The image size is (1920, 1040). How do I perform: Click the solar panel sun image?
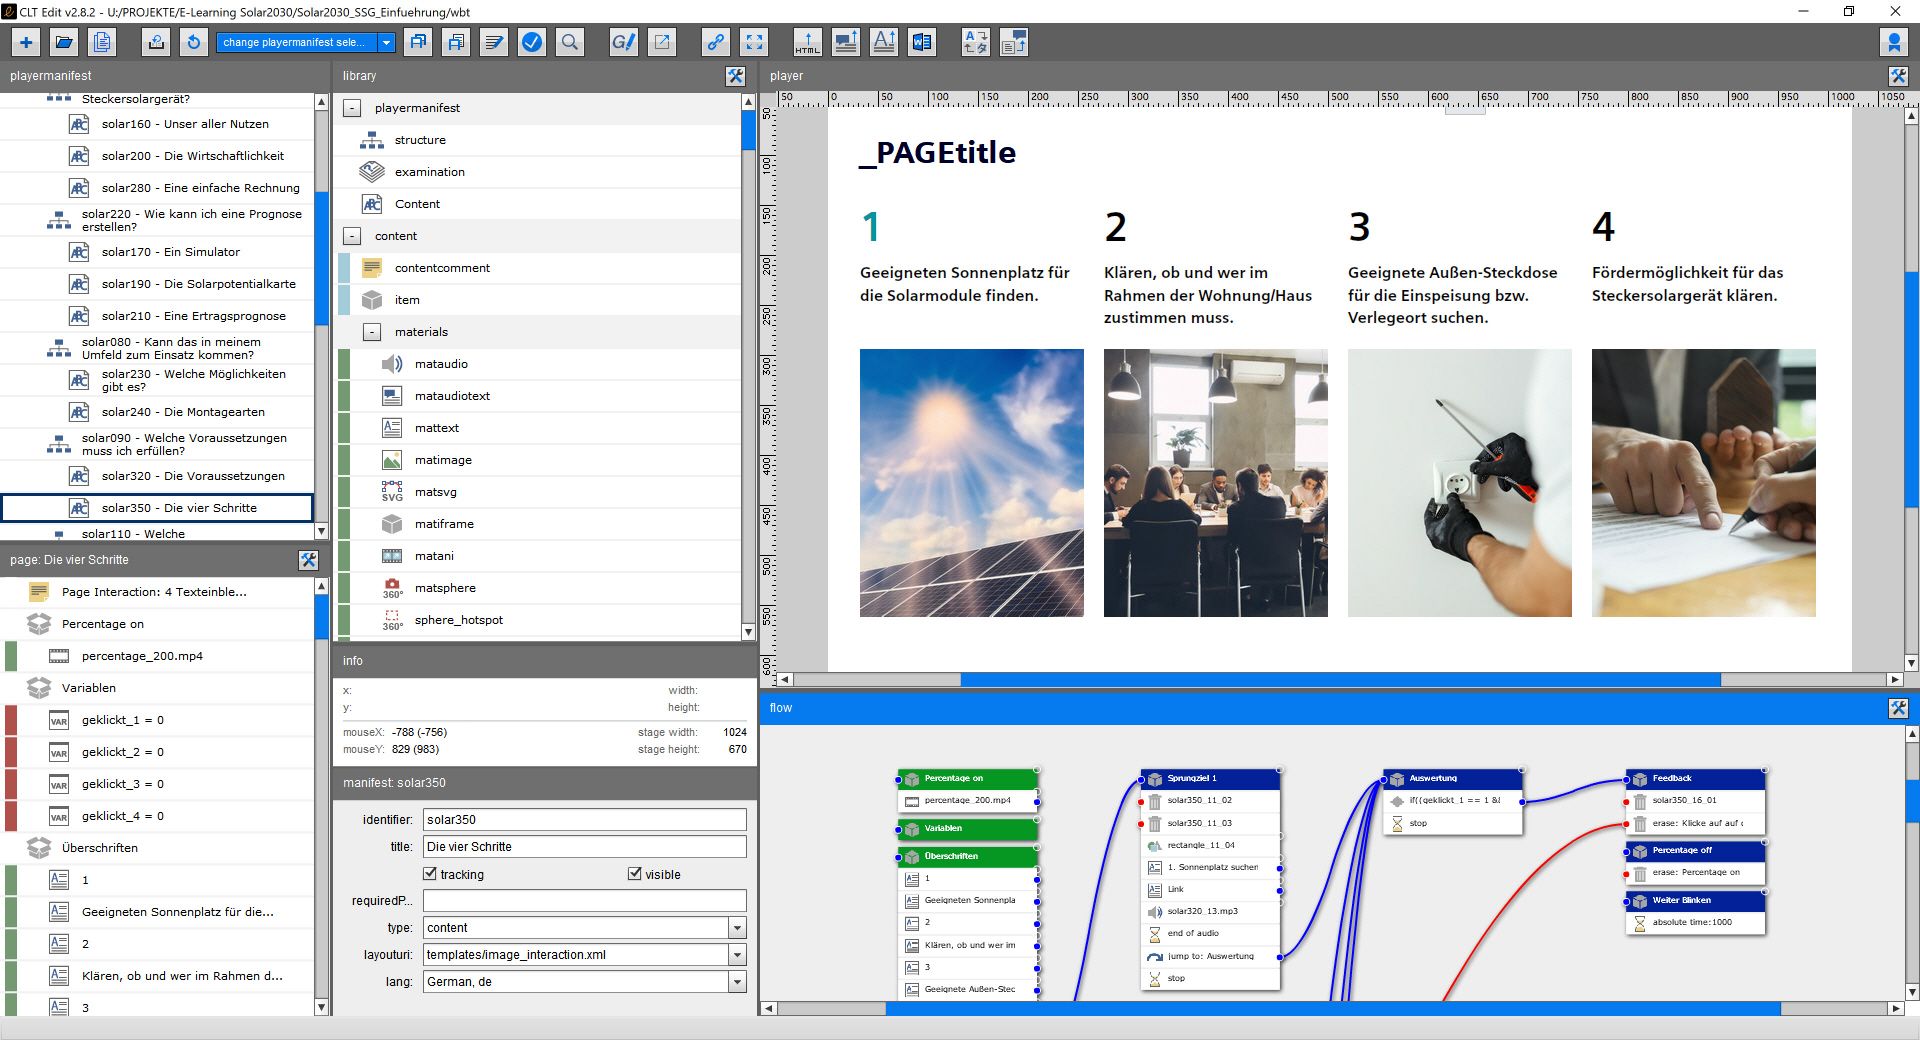[x=971, y=482]
